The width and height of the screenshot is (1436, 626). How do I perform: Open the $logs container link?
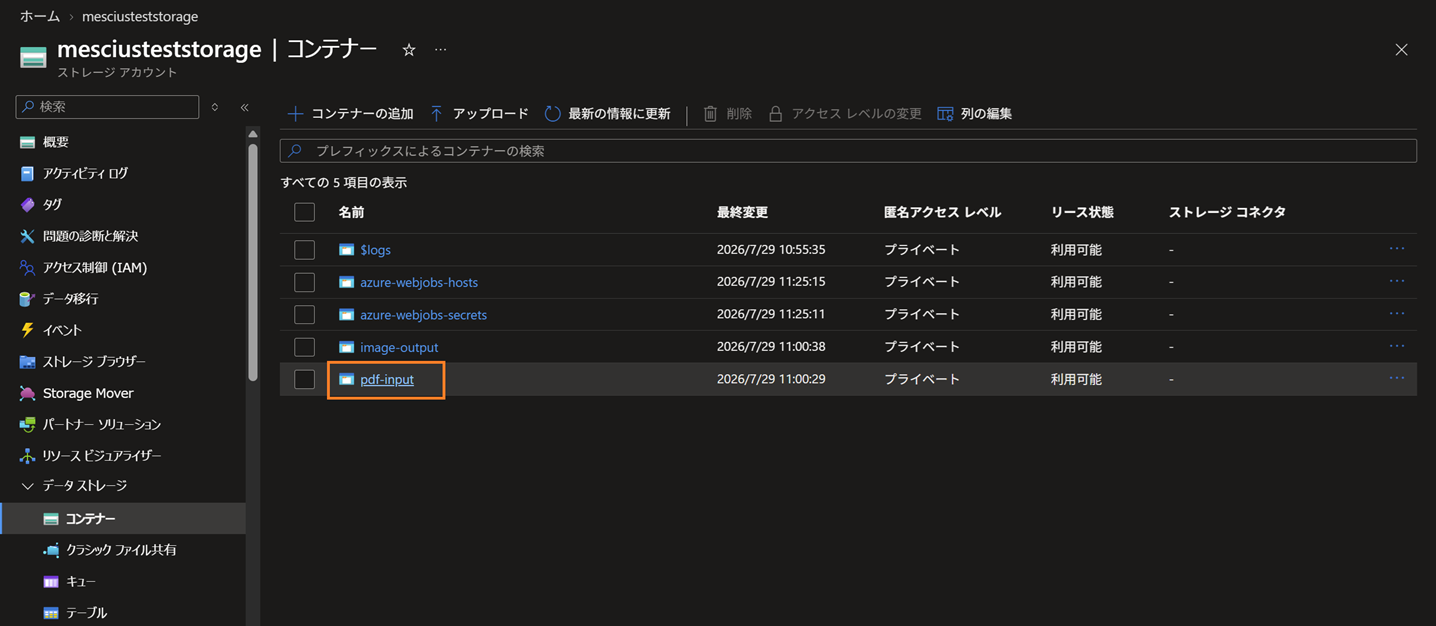[376, 250]
